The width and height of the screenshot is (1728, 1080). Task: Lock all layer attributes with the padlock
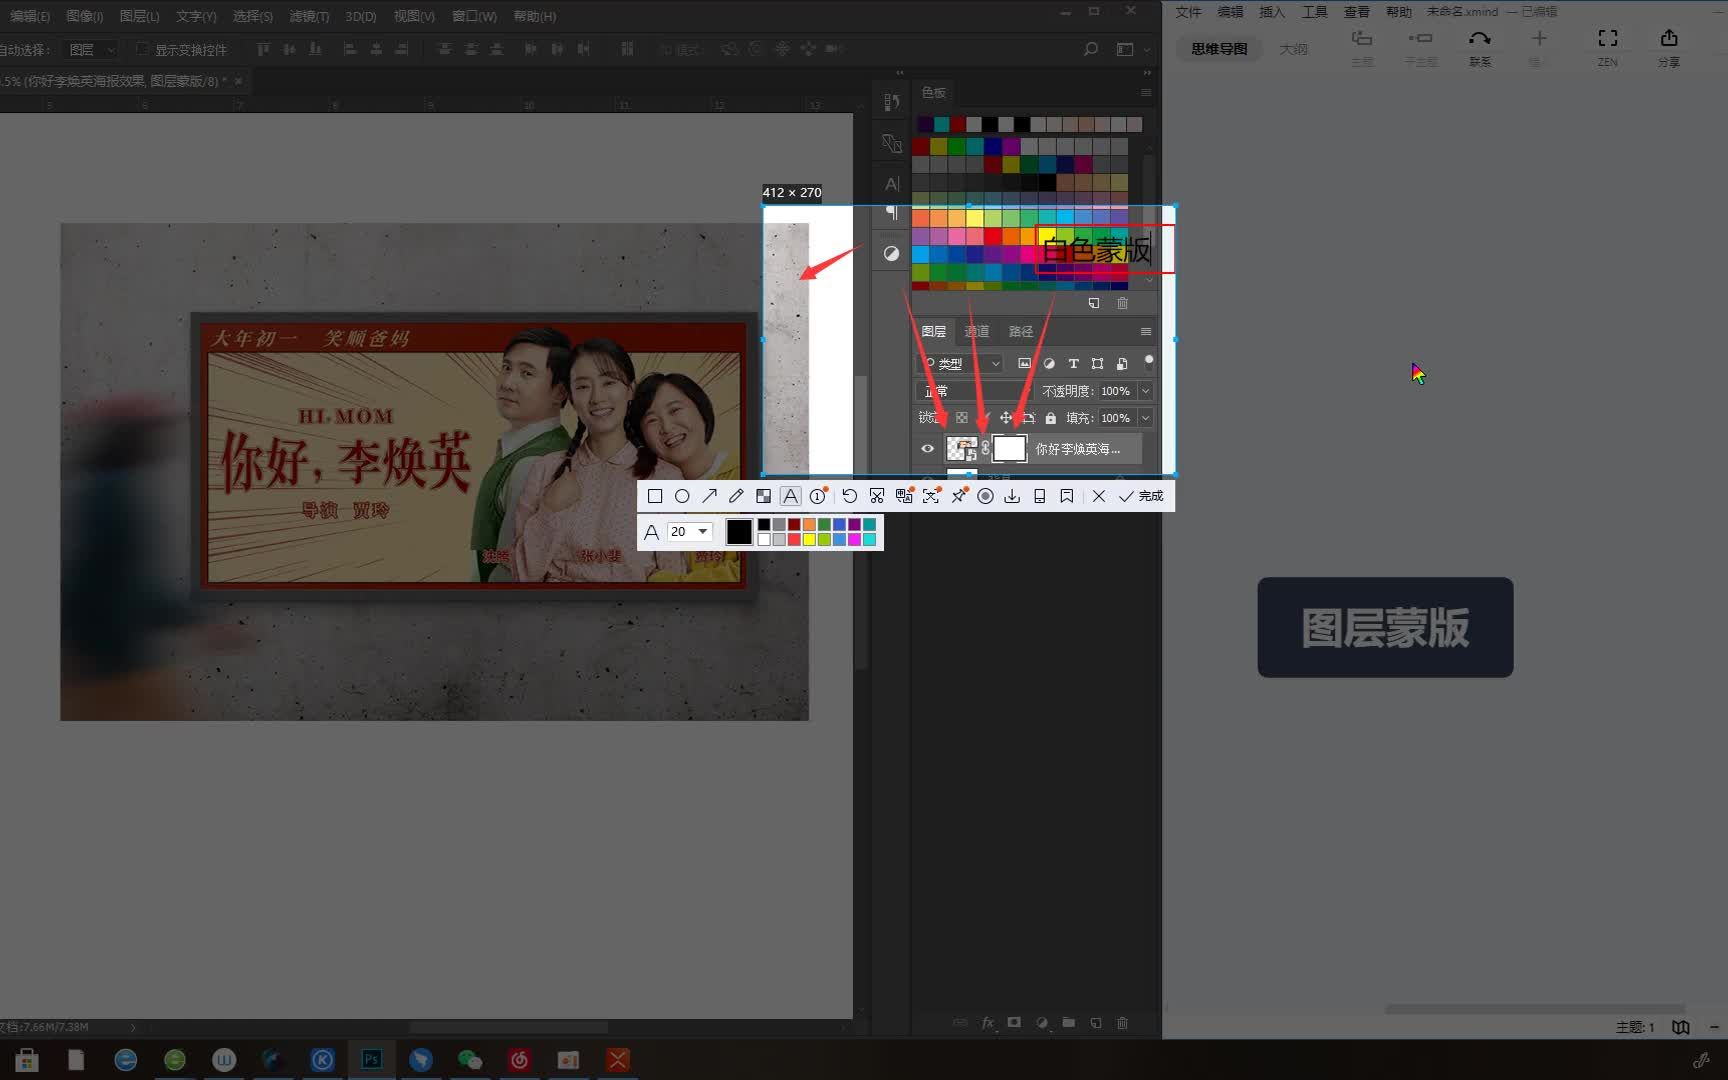[x=1050, y=418]
